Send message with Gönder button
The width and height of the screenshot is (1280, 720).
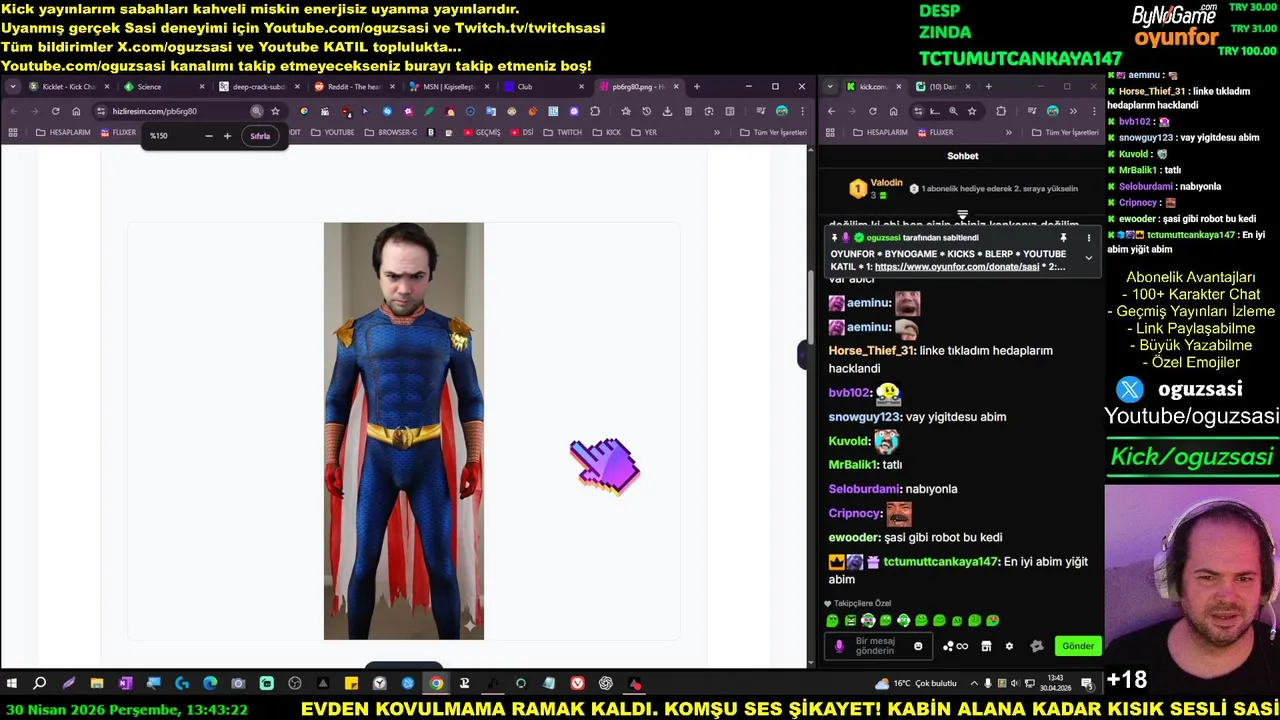point(1078,646)
